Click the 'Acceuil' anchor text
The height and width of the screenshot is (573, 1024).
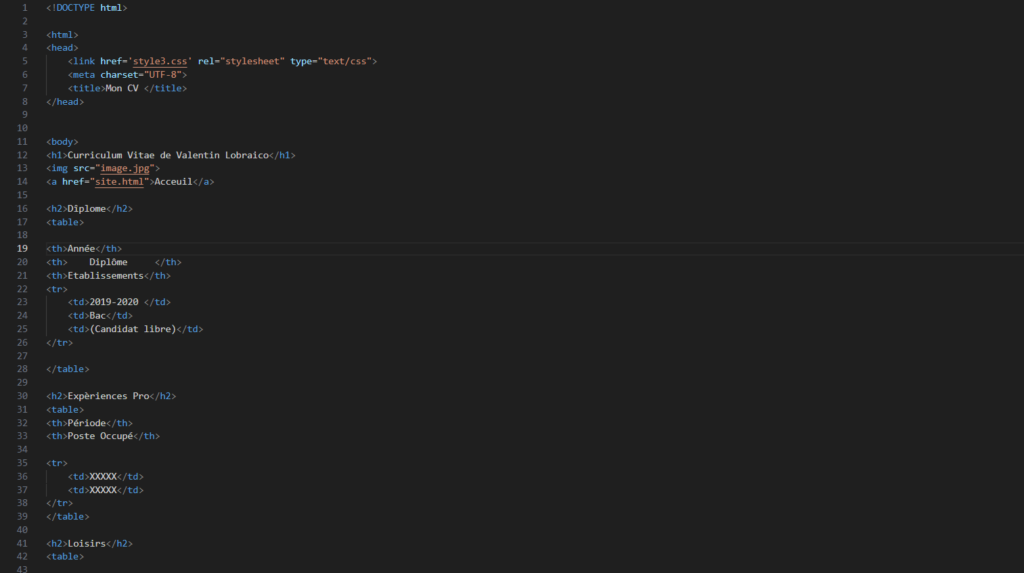(x=174, y=182)
